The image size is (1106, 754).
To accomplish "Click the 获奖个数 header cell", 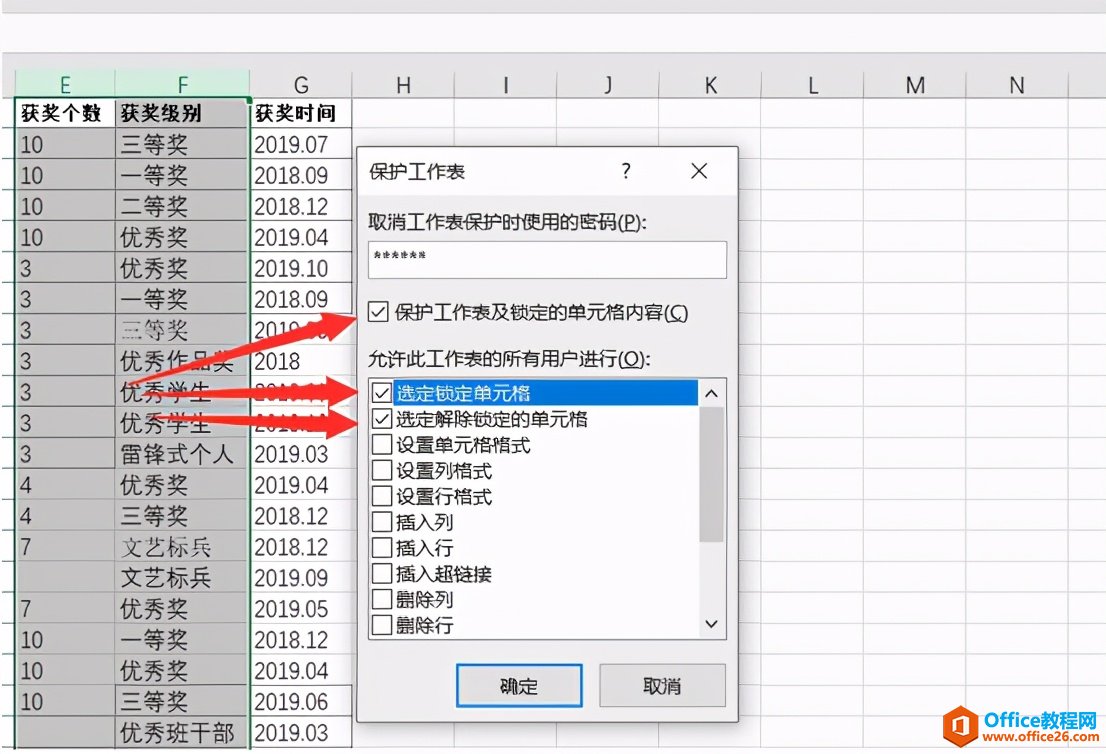I will coord(65,113).
